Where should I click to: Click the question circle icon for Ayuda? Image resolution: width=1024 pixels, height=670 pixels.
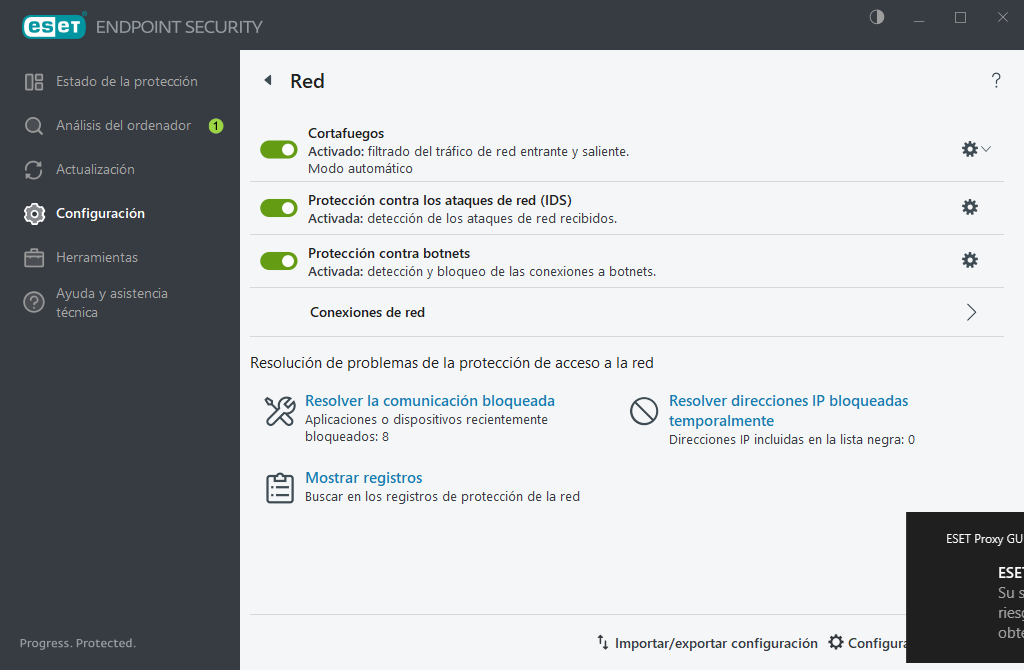pos(34,302)
